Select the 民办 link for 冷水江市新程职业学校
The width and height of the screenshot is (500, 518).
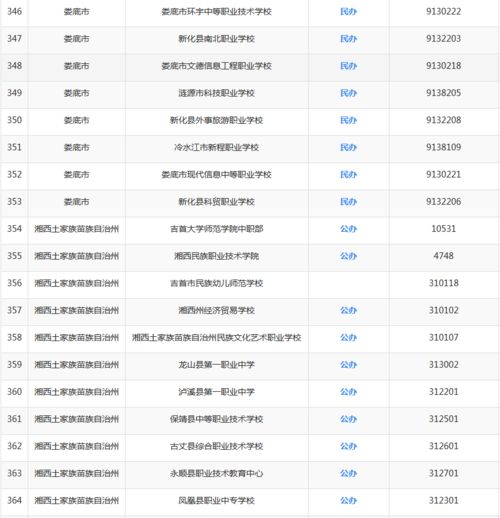tap(348, 147)
